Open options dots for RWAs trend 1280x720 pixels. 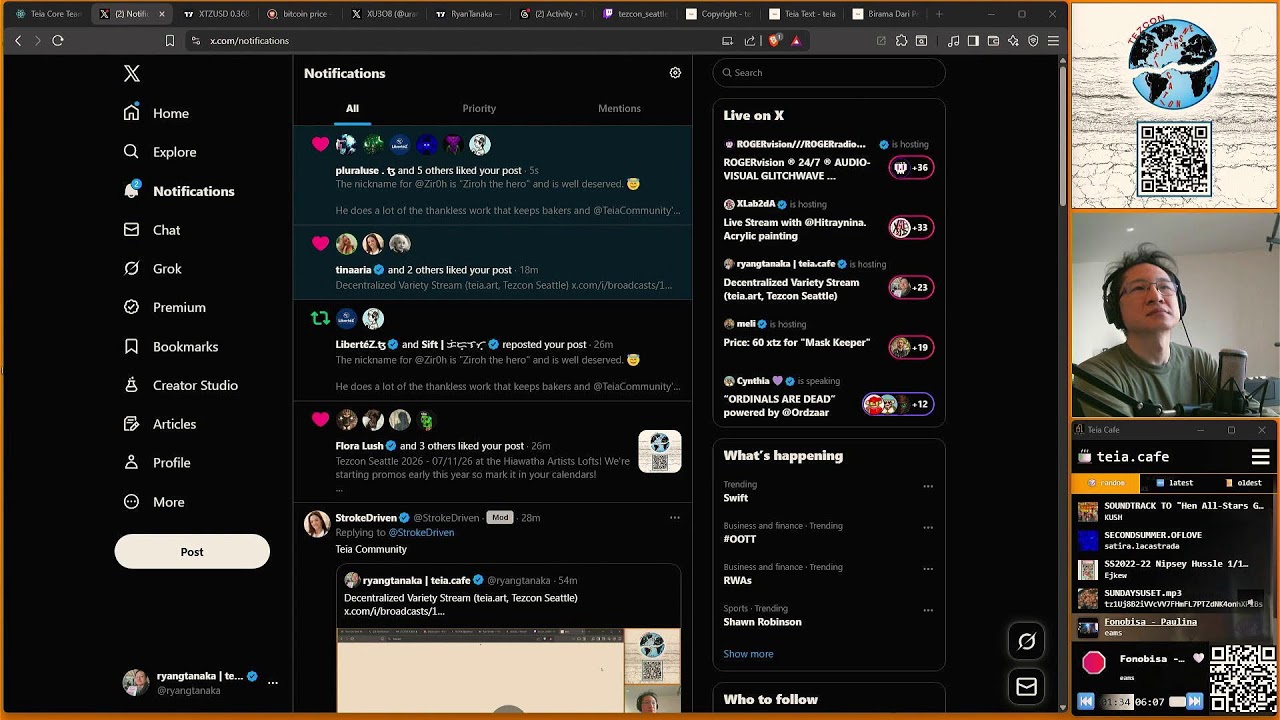point(928,569)
